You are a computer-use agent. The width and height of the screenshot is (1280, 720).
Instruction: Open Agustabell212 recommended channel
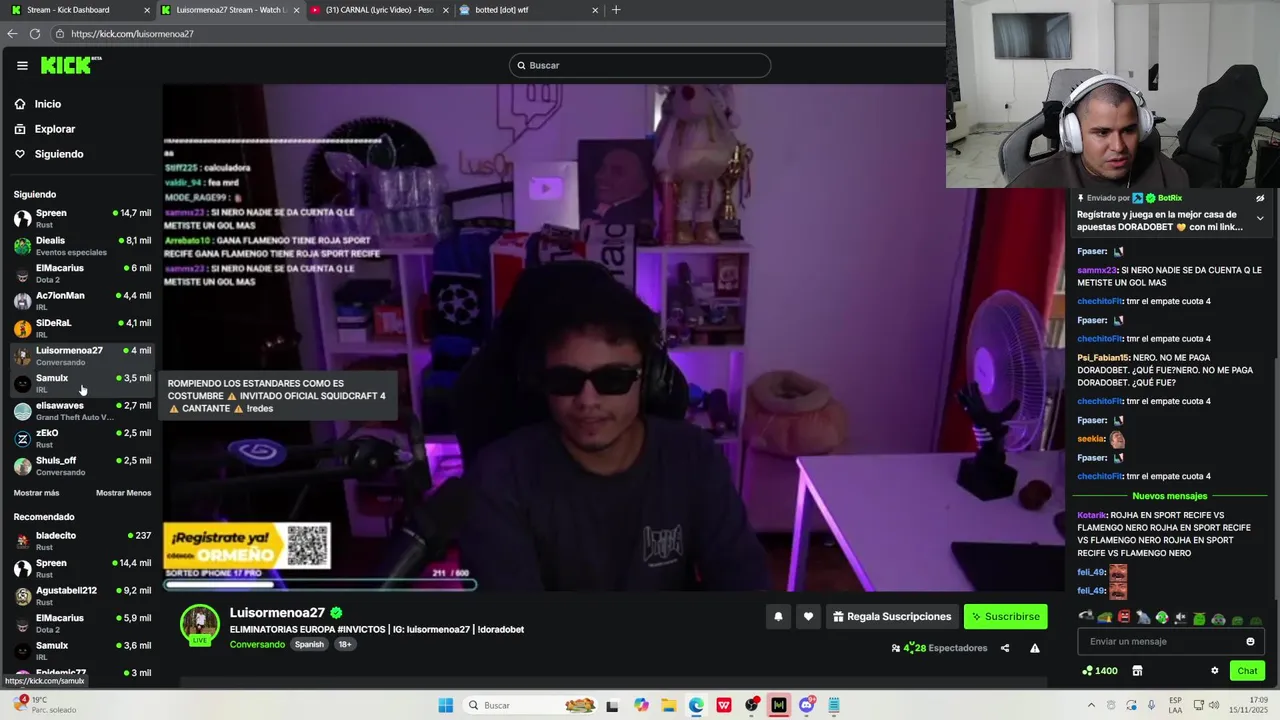(82, 596)
